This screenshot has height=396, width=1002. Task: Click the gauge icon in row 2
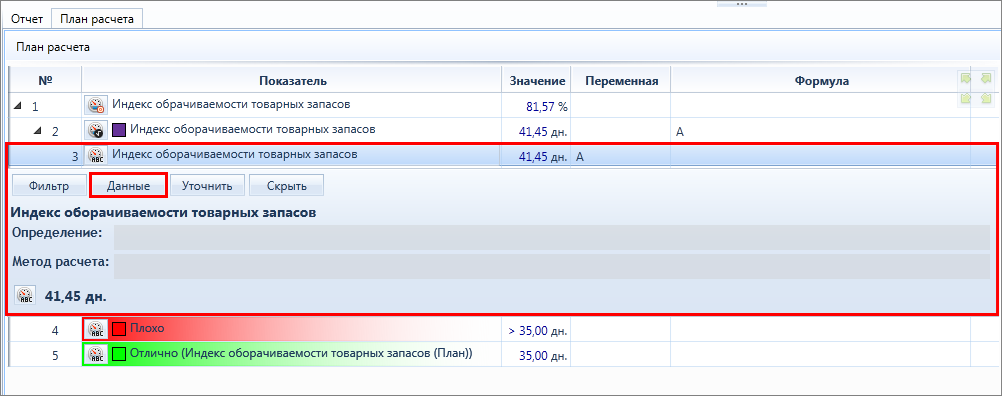pos(95,130)
